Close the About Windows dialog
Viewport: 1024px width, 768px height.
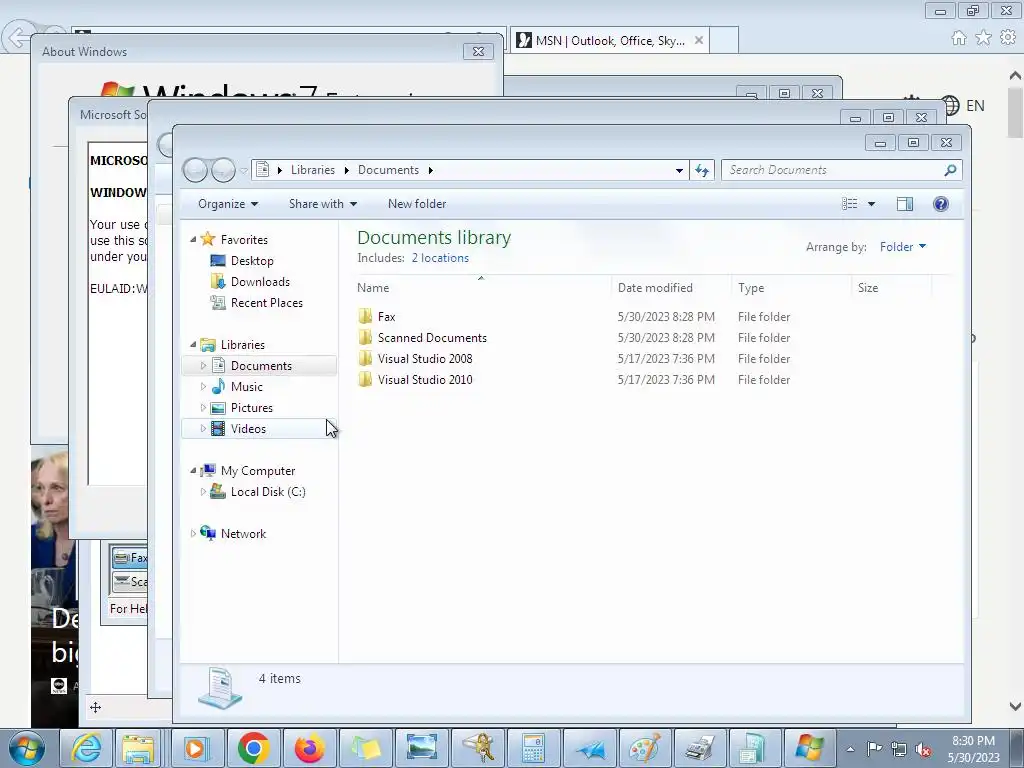point(478,52)
